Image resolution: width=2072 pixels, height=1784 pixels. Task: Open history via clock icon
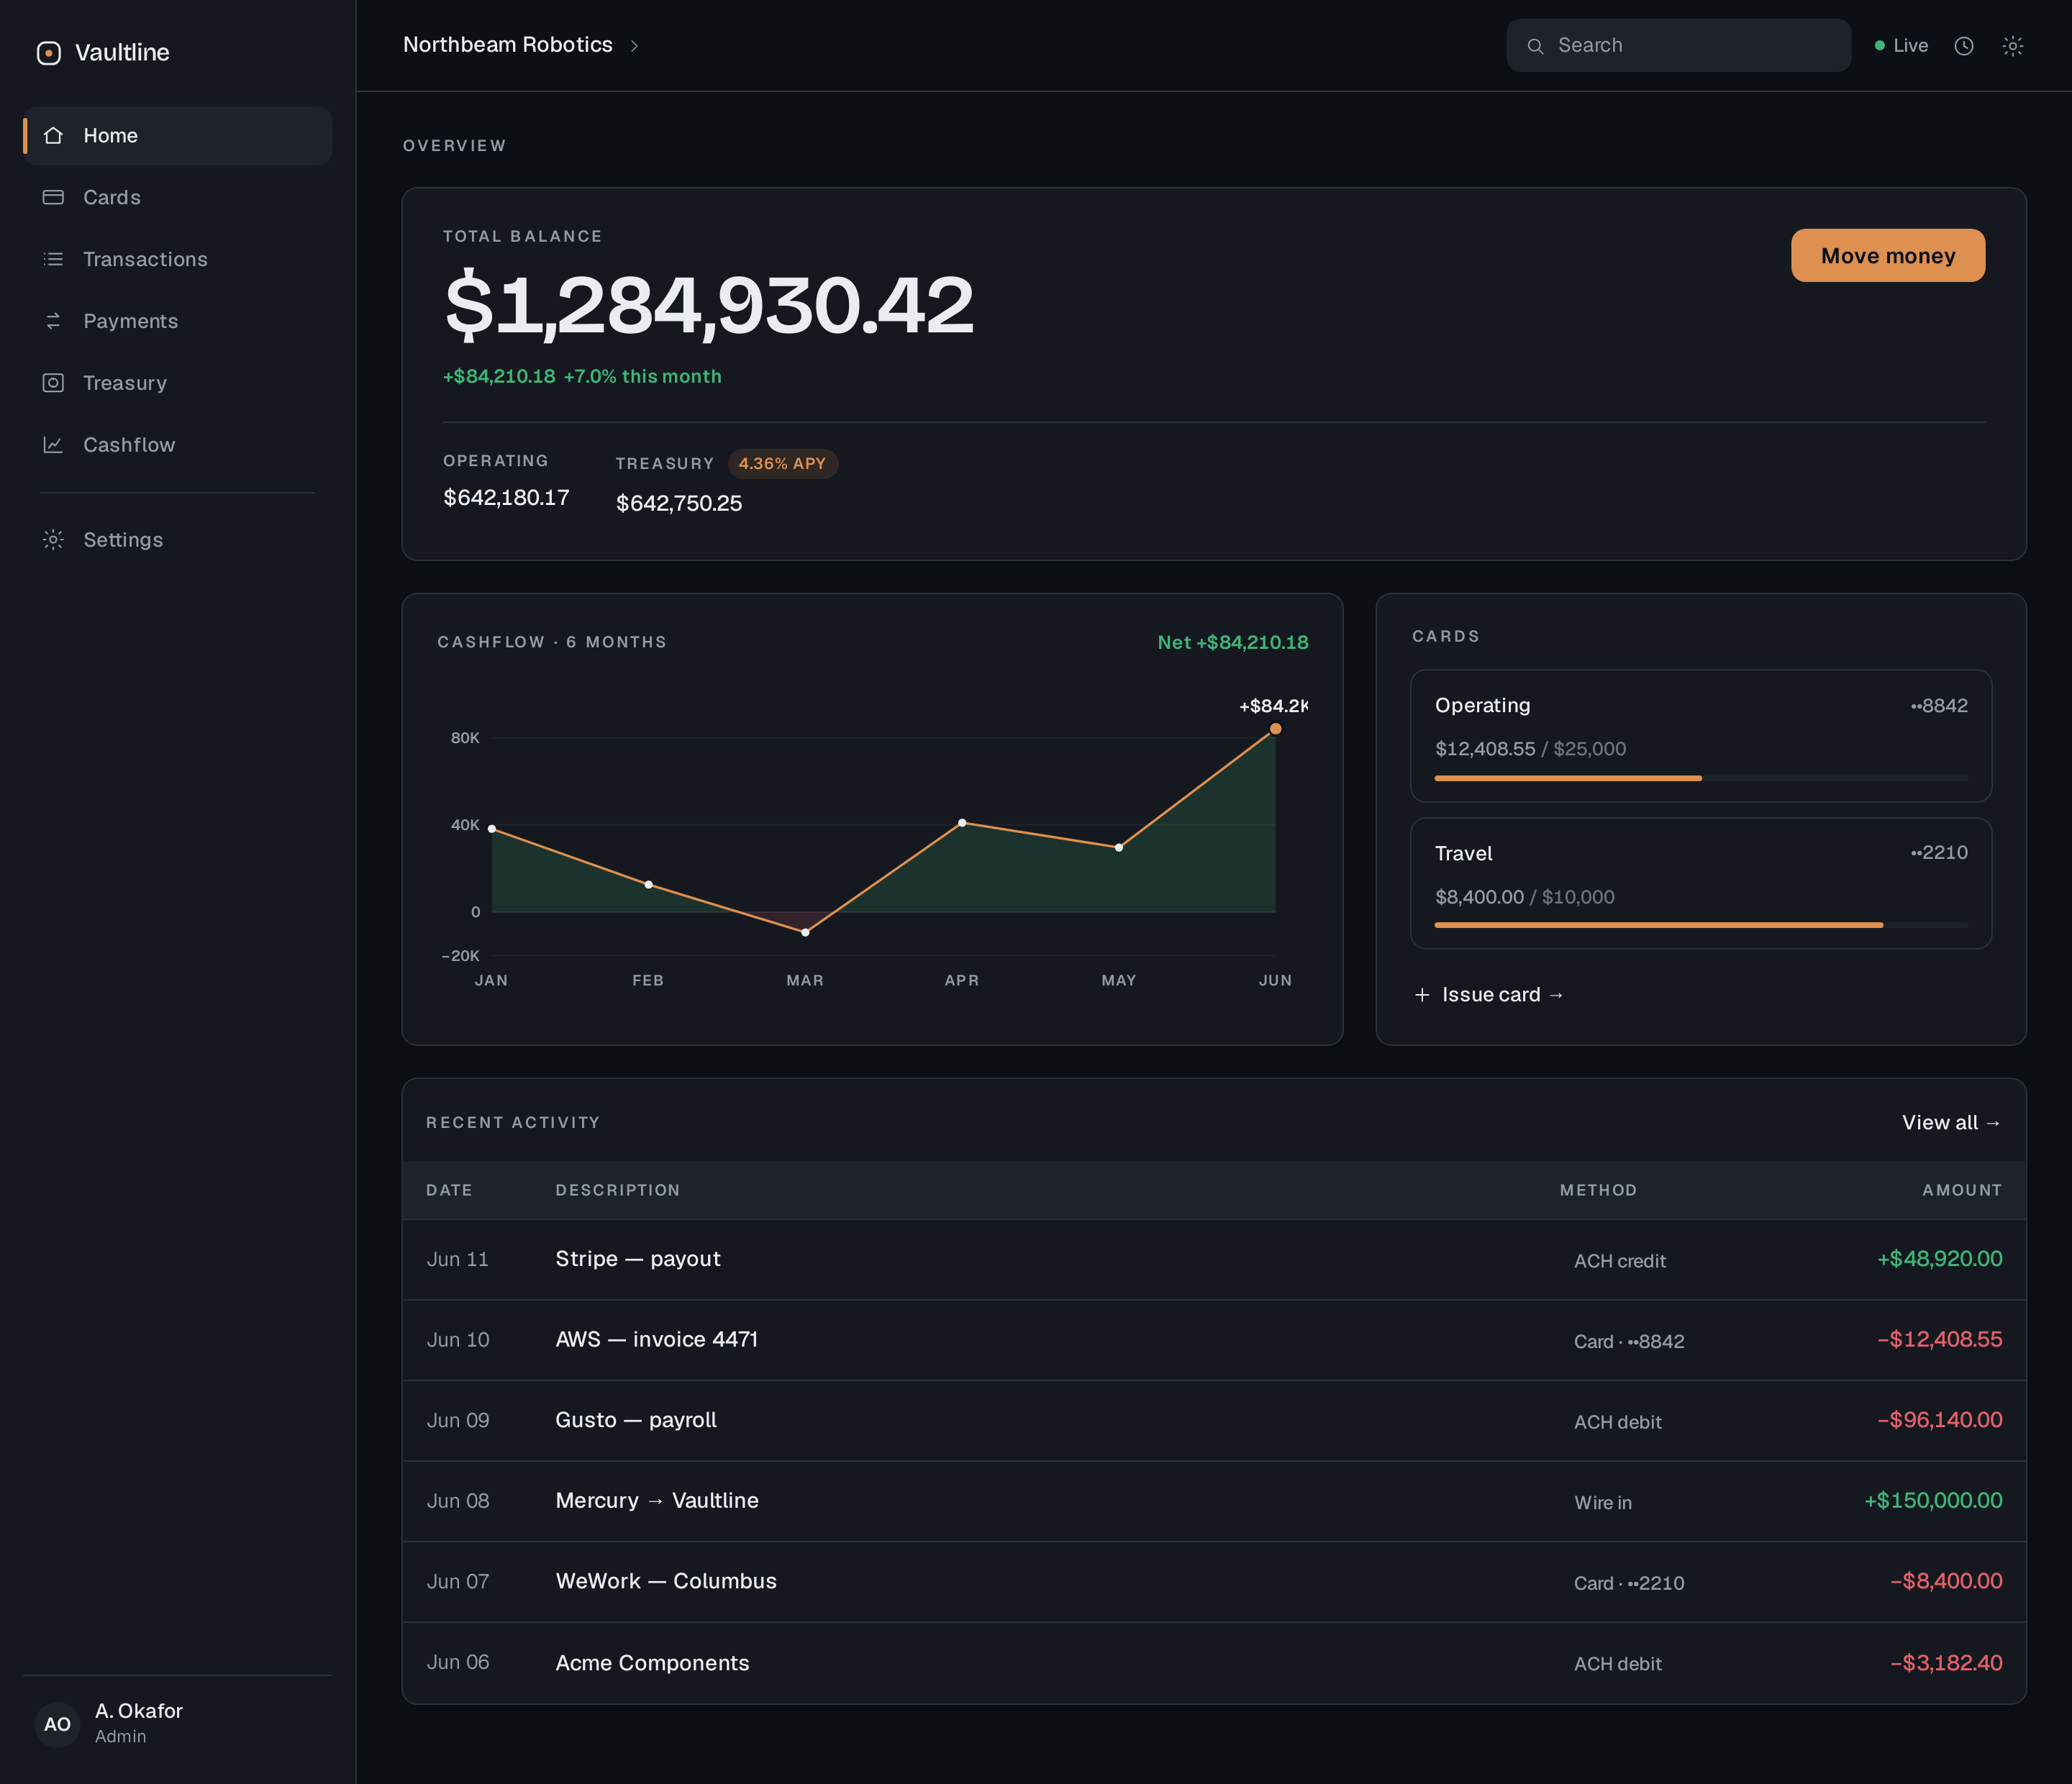coord(1964,46)
